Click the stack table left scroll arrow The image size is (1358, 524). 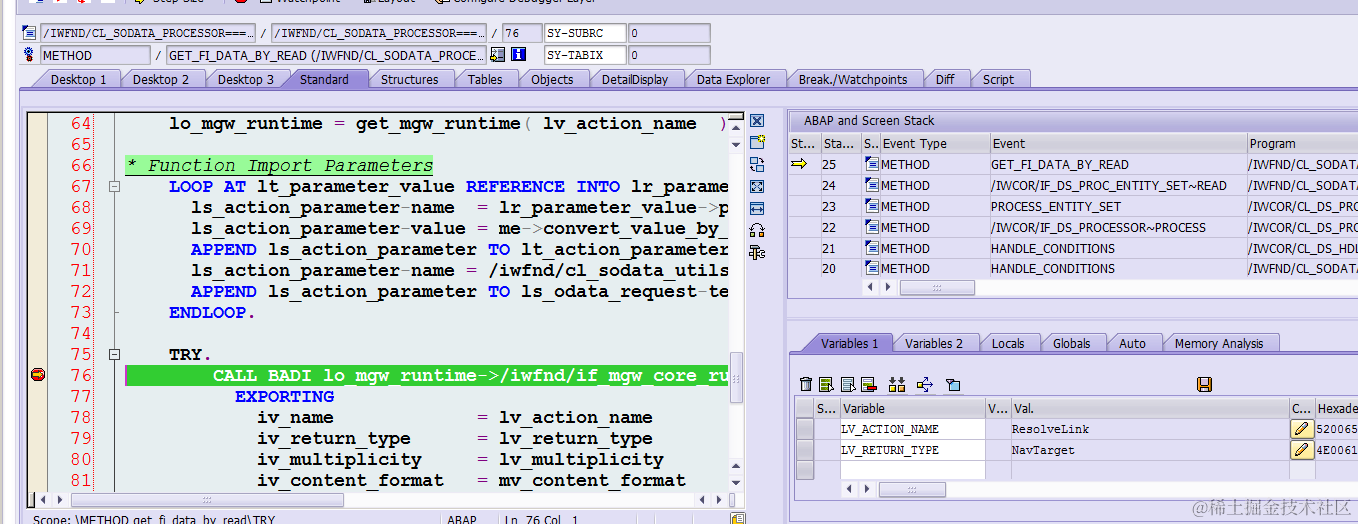(870, 287)
